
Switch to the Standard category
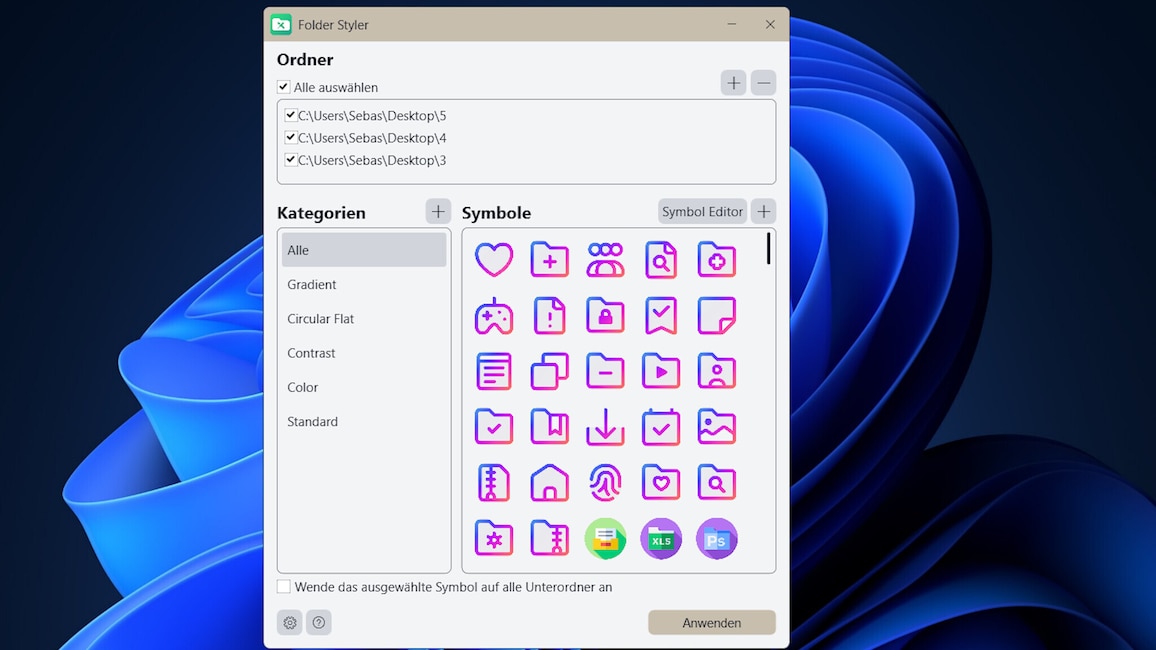pos(364,422)
